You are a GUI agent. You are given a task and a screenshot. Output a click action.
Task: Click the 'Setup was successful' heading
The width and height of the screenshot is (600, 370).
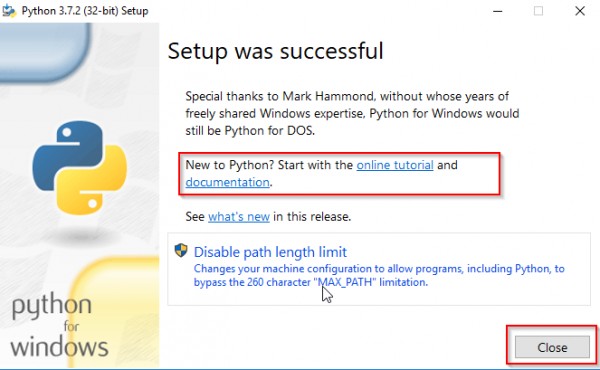point(276,51)
